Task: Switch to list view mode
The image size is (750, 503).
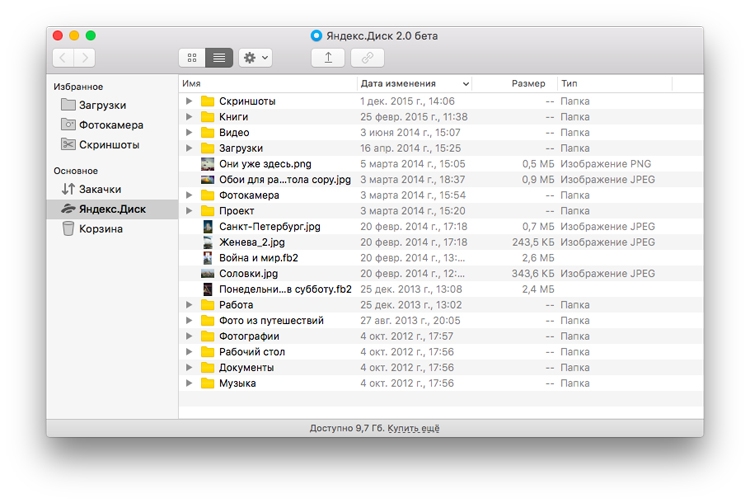Action: coord(219,58)
